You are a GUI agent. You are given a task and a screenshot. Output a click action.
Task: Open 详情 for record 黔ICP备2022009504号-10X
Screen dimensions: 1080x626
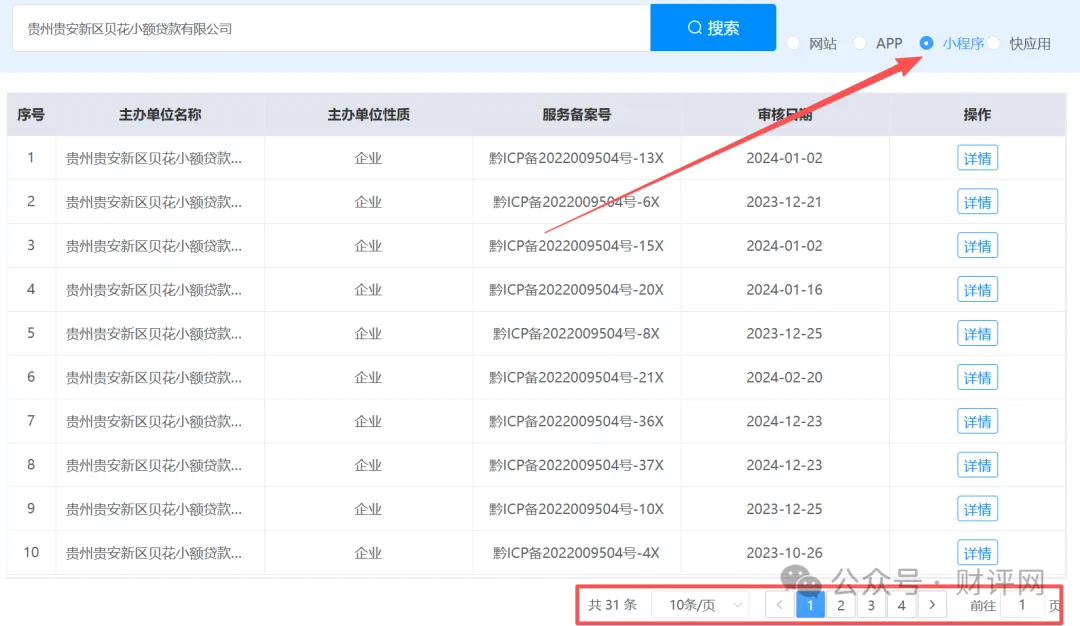(x=977, y=509)
